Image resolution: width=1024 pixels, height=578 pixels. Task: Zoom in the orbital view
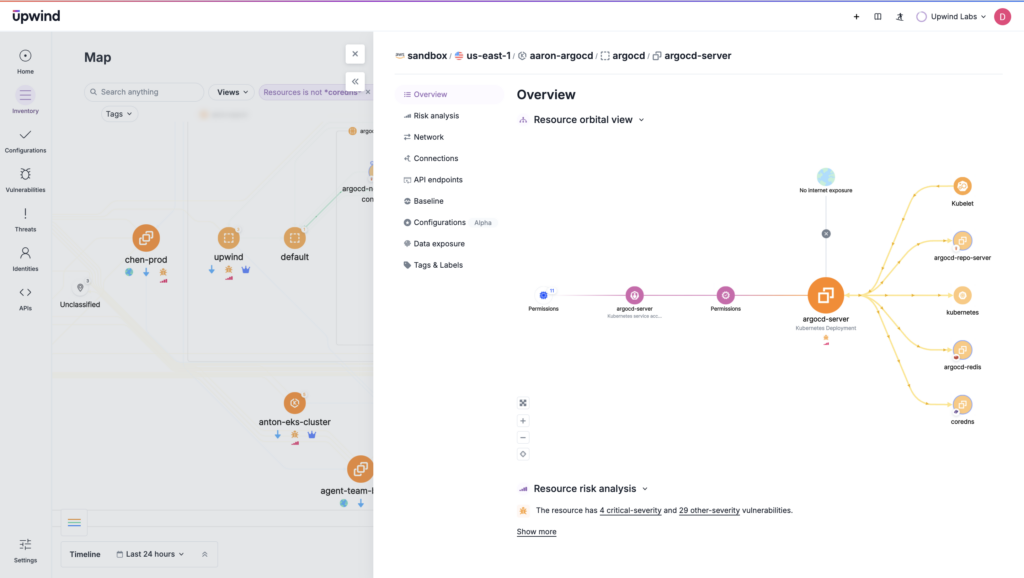pos(523,421)
